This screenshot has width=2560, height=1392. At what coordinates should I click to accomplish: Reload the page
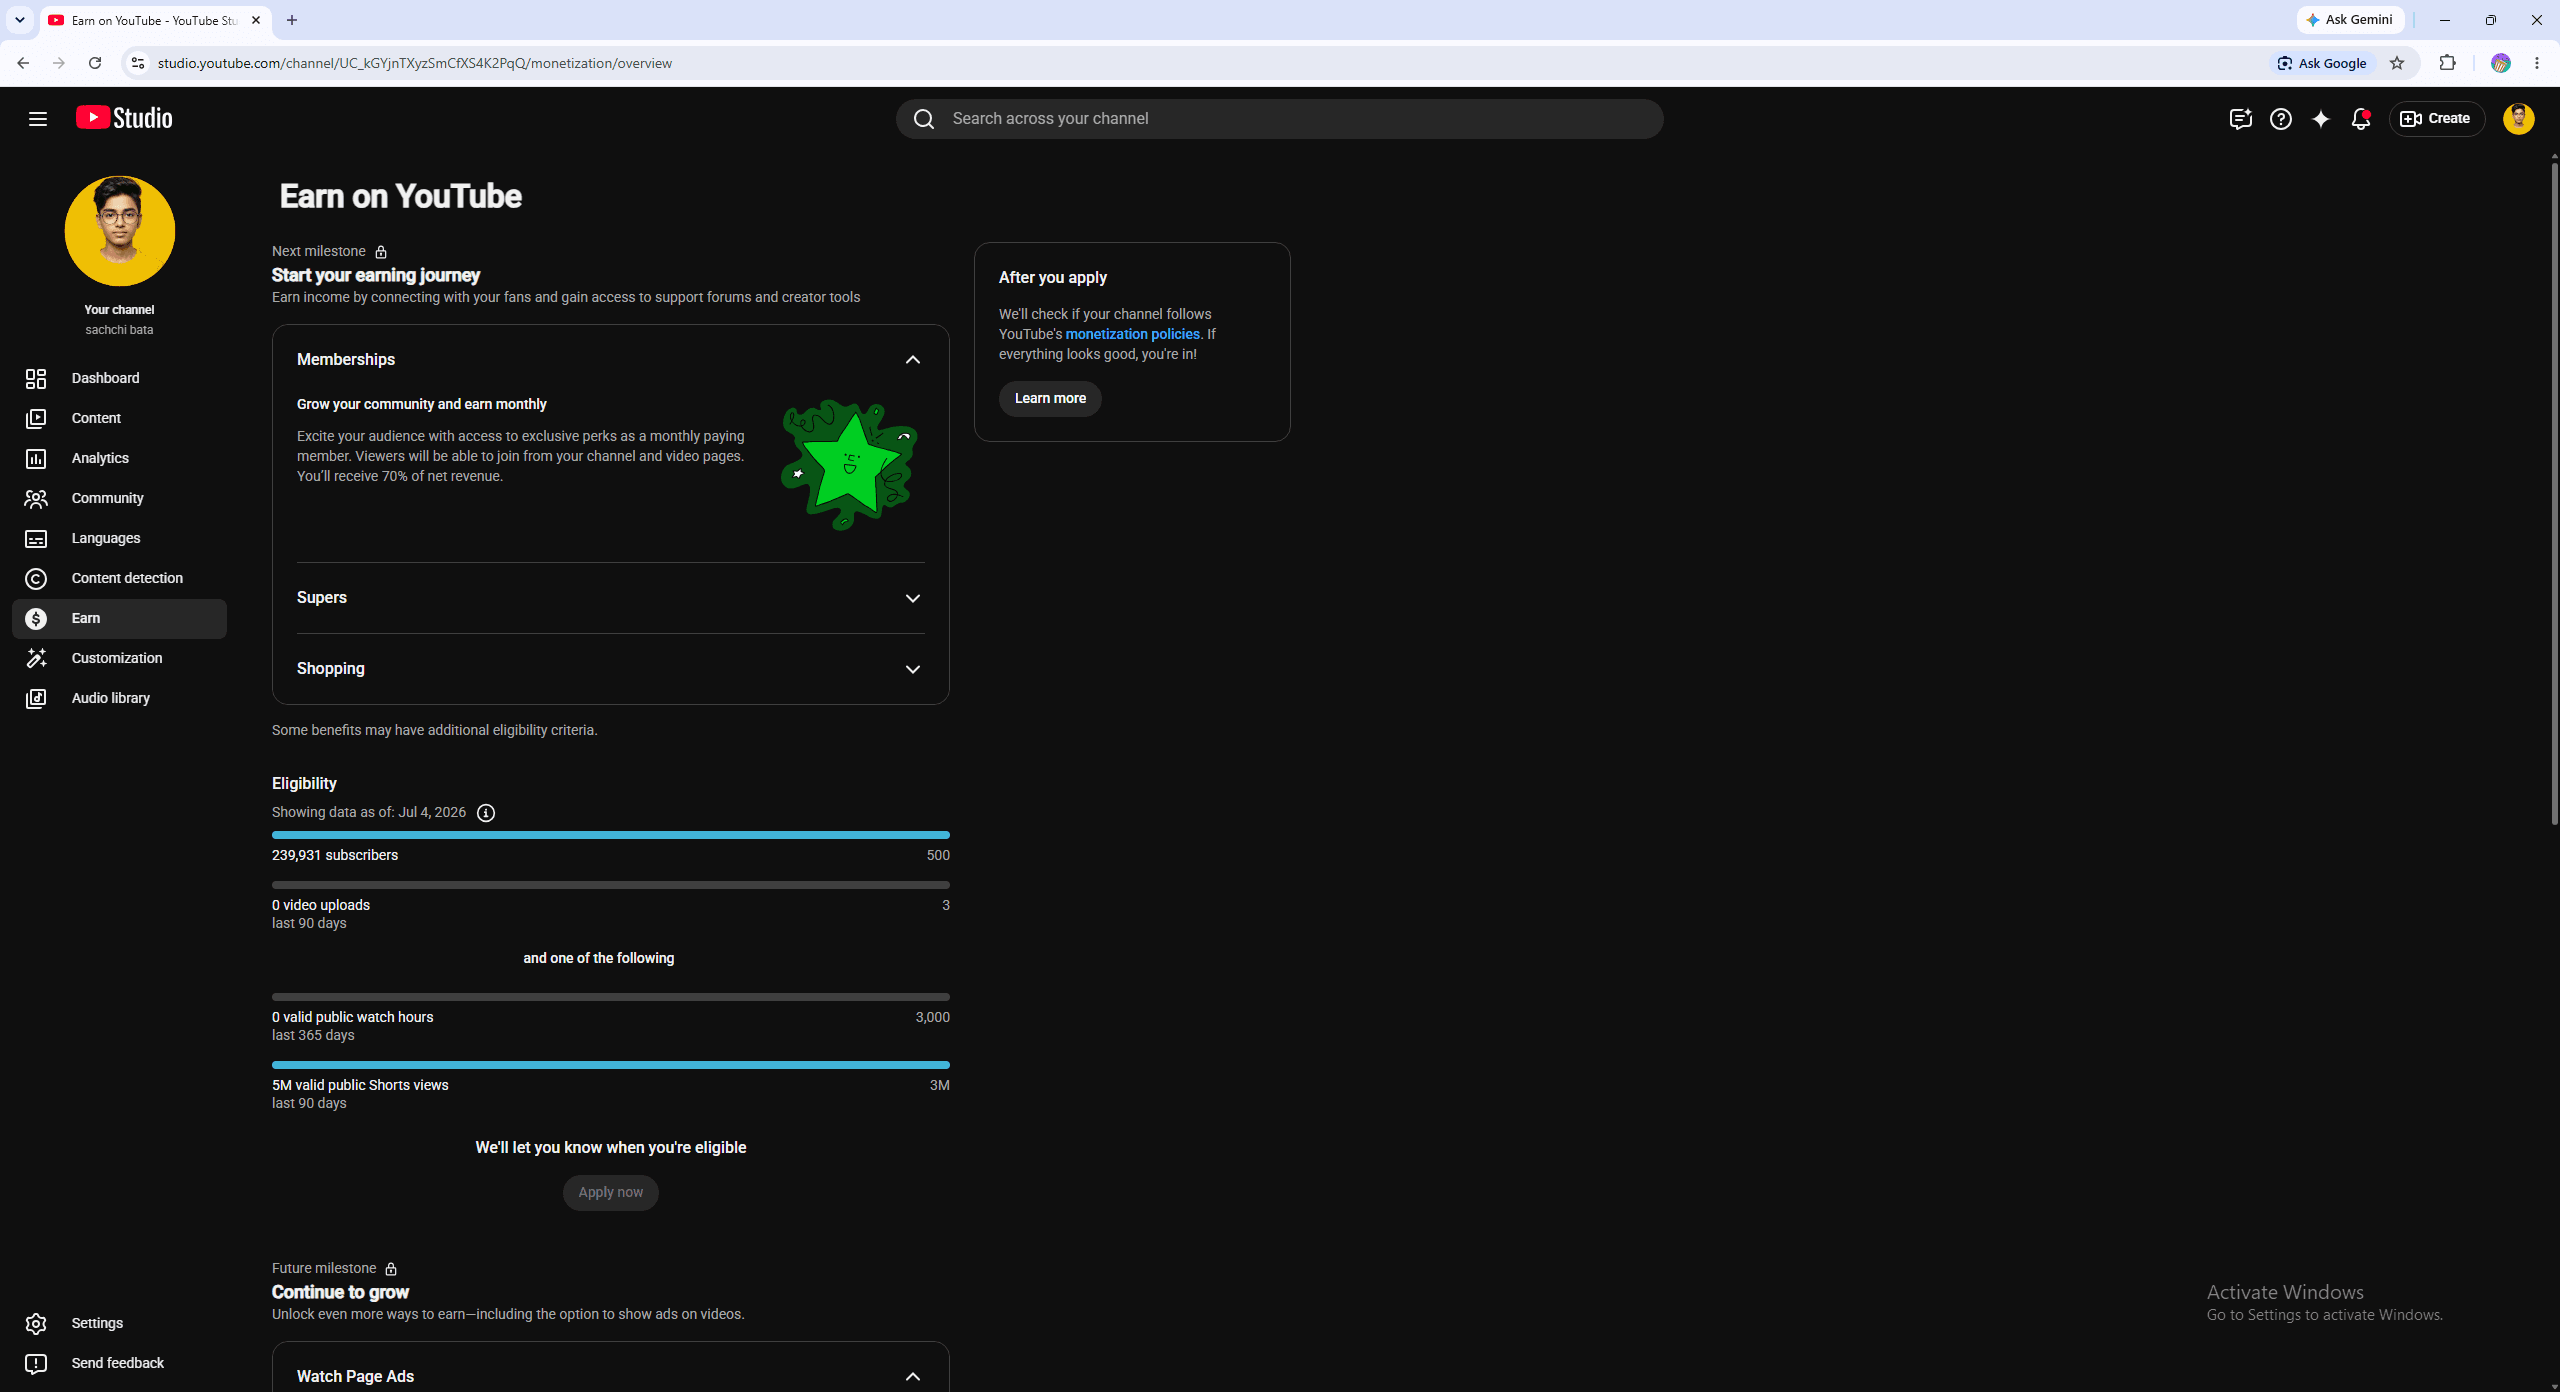[x=95, y=63]
